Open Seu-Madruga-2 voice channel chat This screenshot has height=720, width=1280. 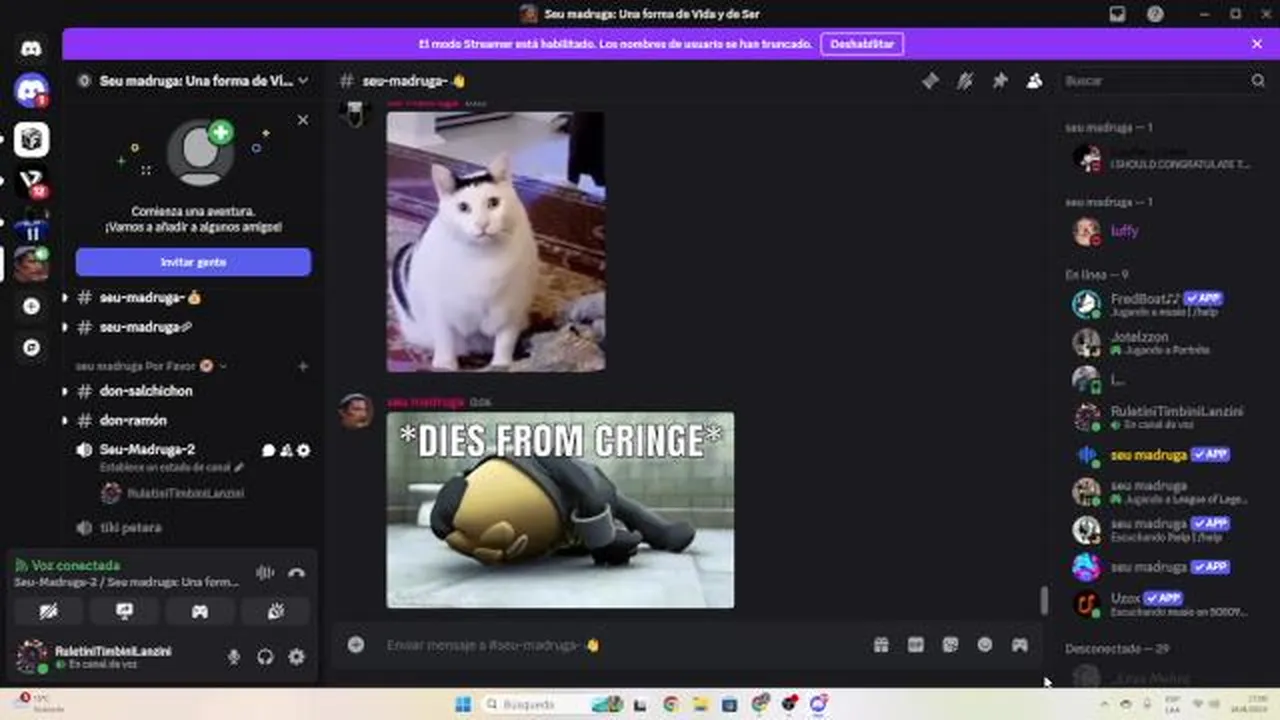point(268,450)
